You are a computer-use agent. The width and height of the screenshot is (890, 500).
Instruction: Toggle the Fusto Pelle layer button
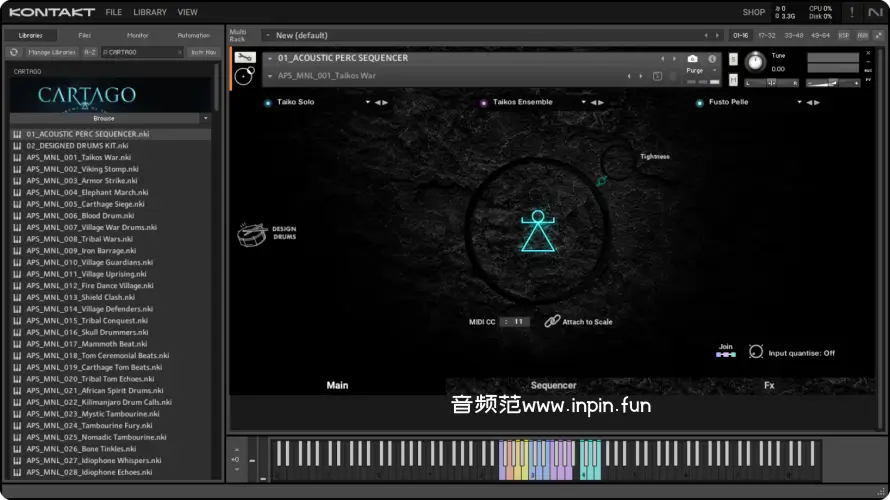click(x=700, y=102)
